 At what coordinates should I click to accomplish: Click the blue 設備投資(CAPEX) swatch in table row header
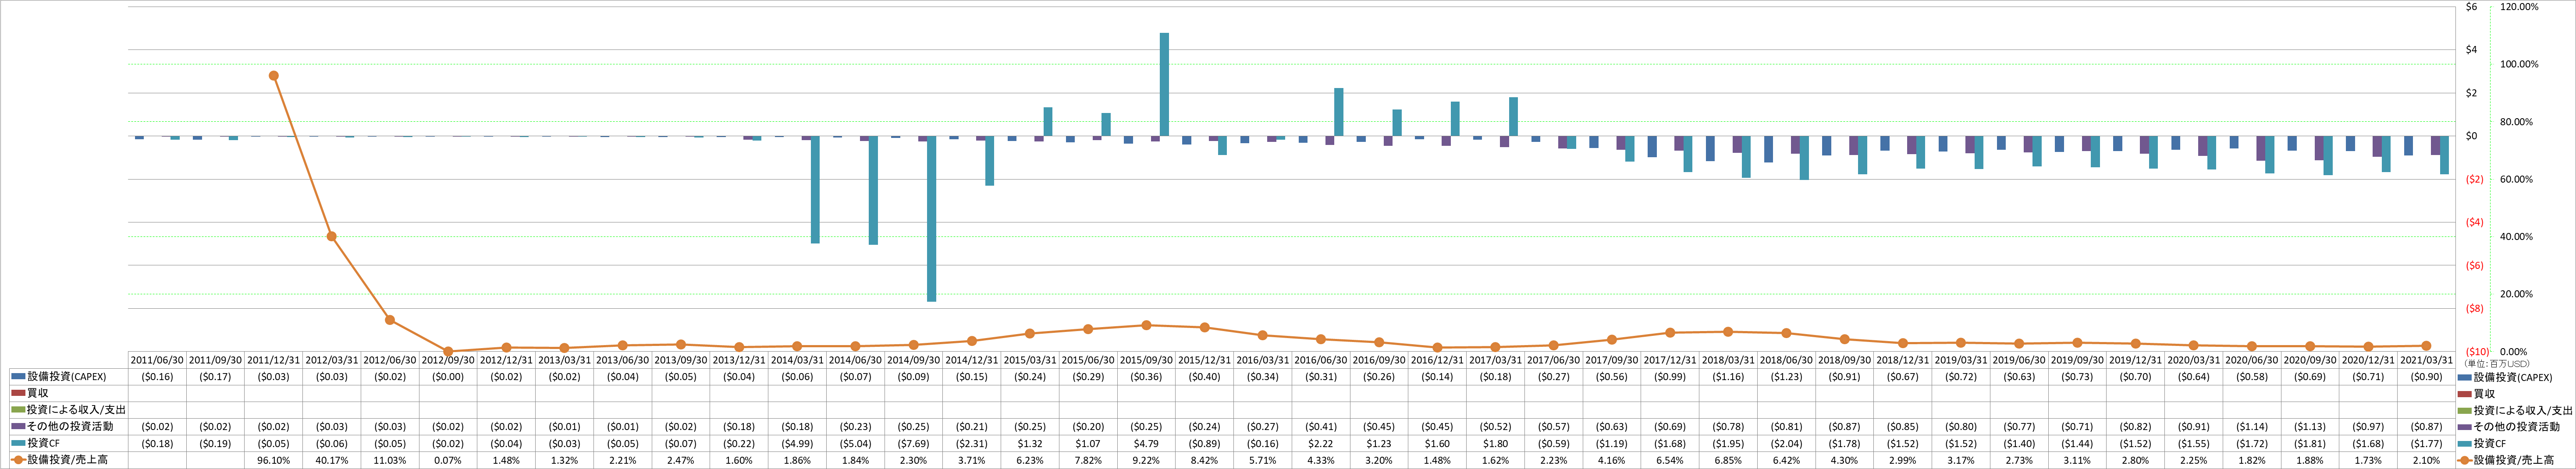click(18, 377)
